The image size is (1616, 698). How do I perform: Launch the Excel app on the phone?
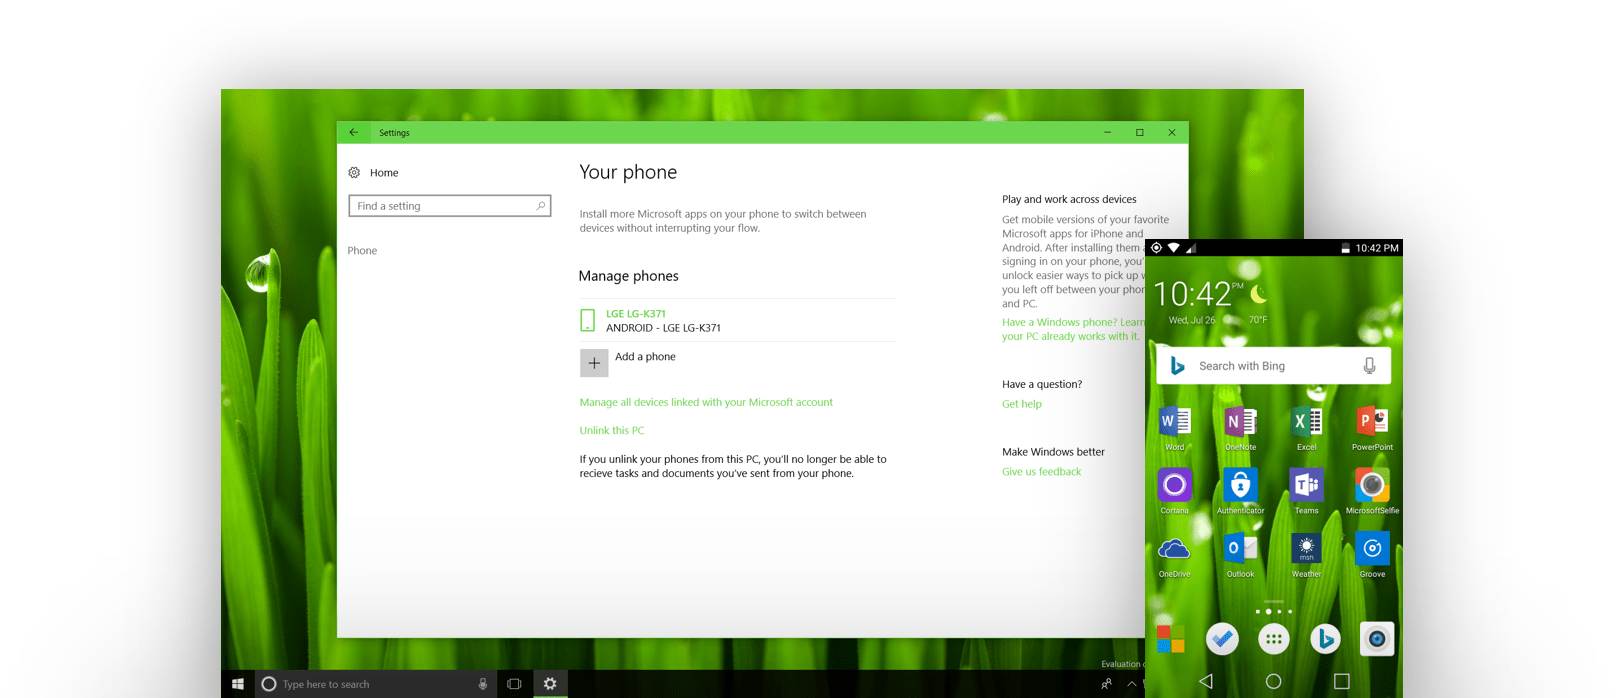(1307, 422)
